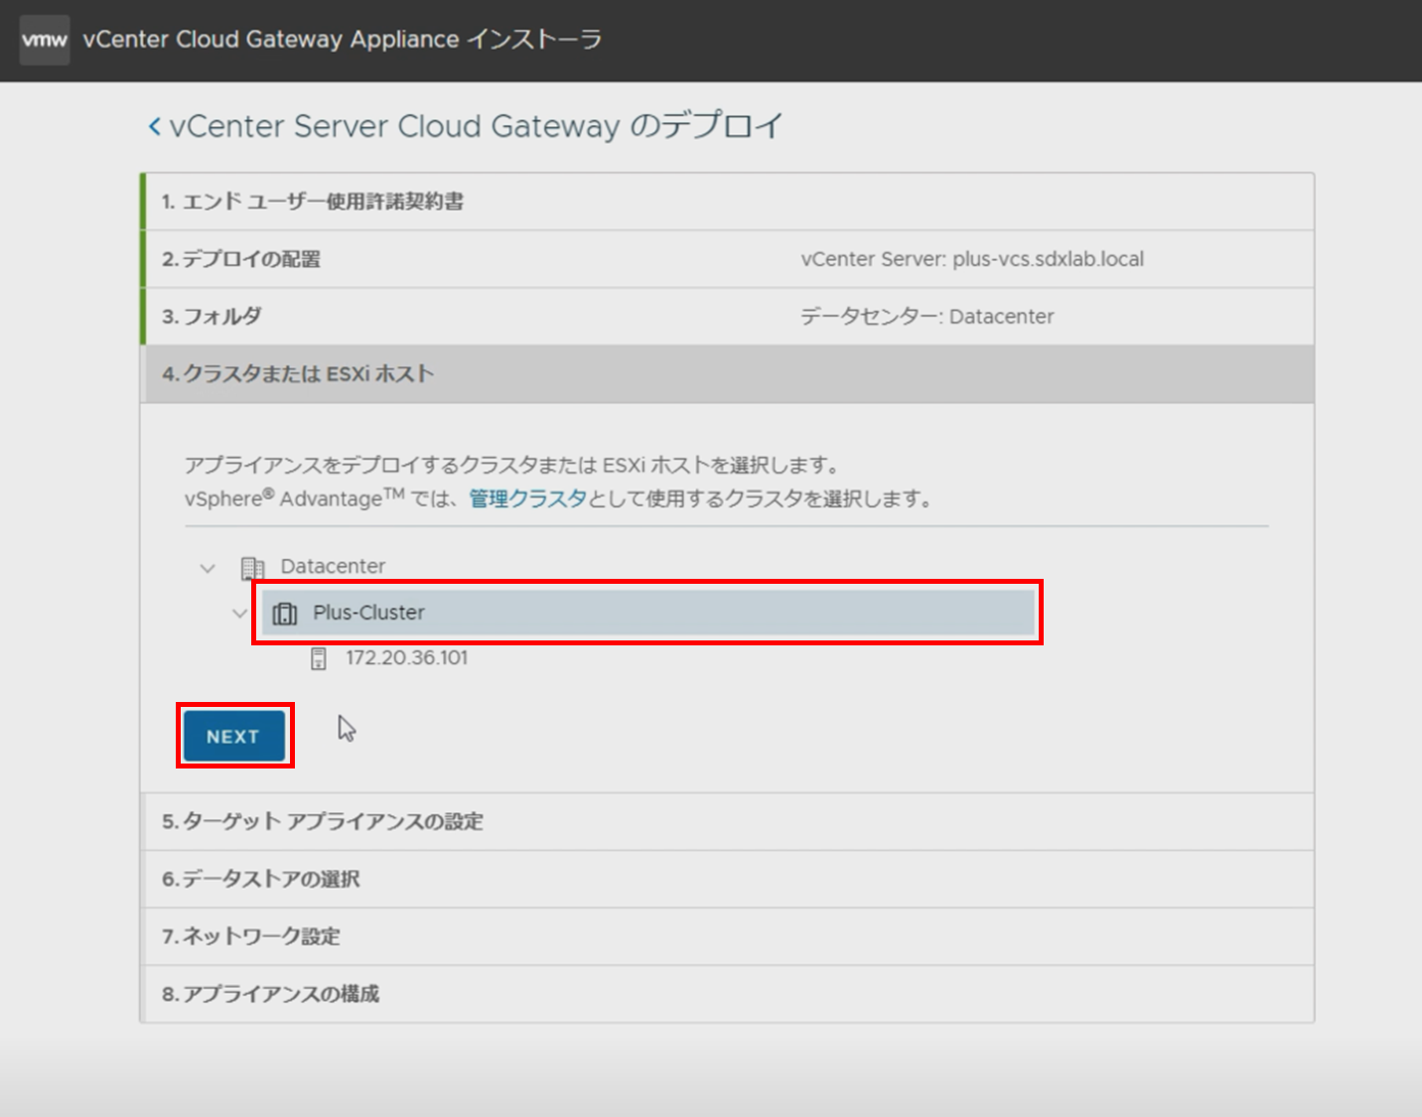This screenshot has width=1422, height=1117.
Task: Open step 1 エンド ユーザー使用許諾契約書
Action: [727, 202]
